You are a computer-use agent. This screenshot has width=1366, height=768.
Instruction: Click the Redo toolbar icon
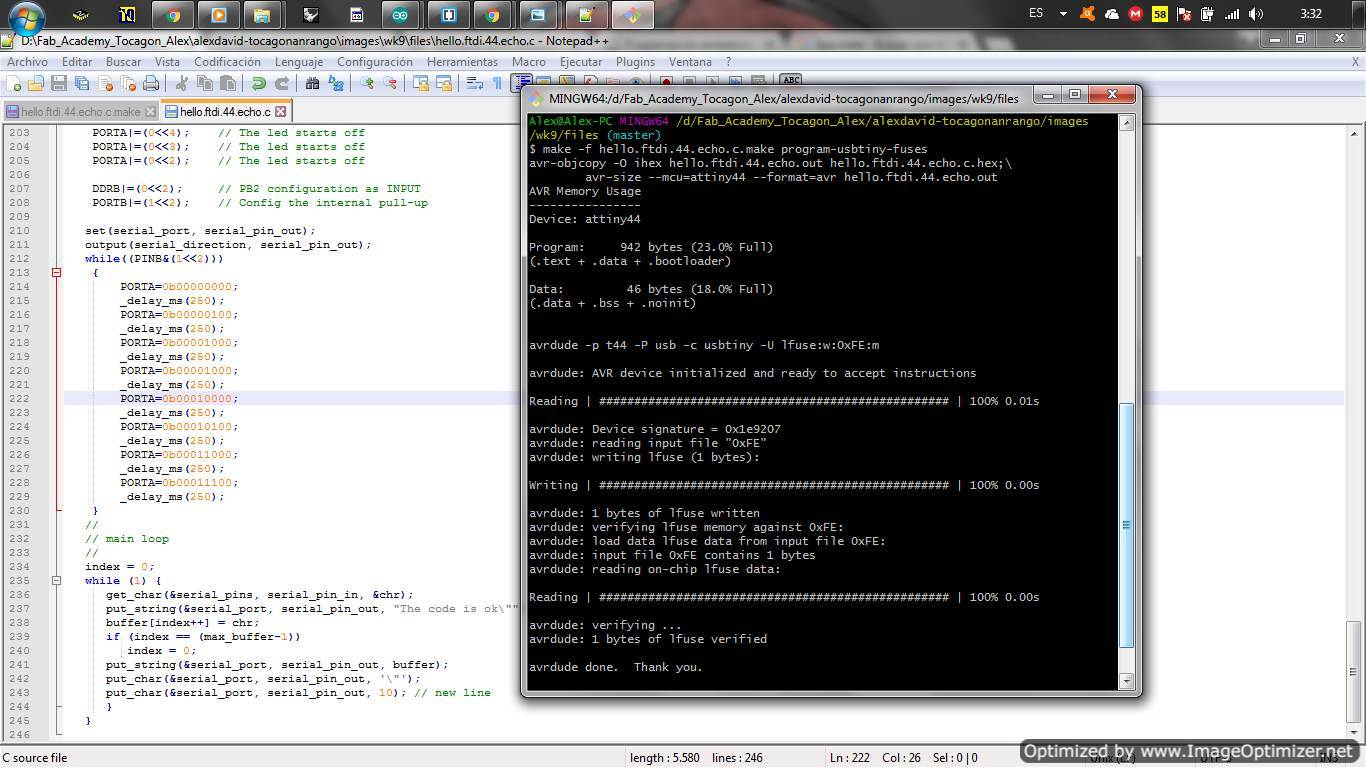[x=282, y=84]
